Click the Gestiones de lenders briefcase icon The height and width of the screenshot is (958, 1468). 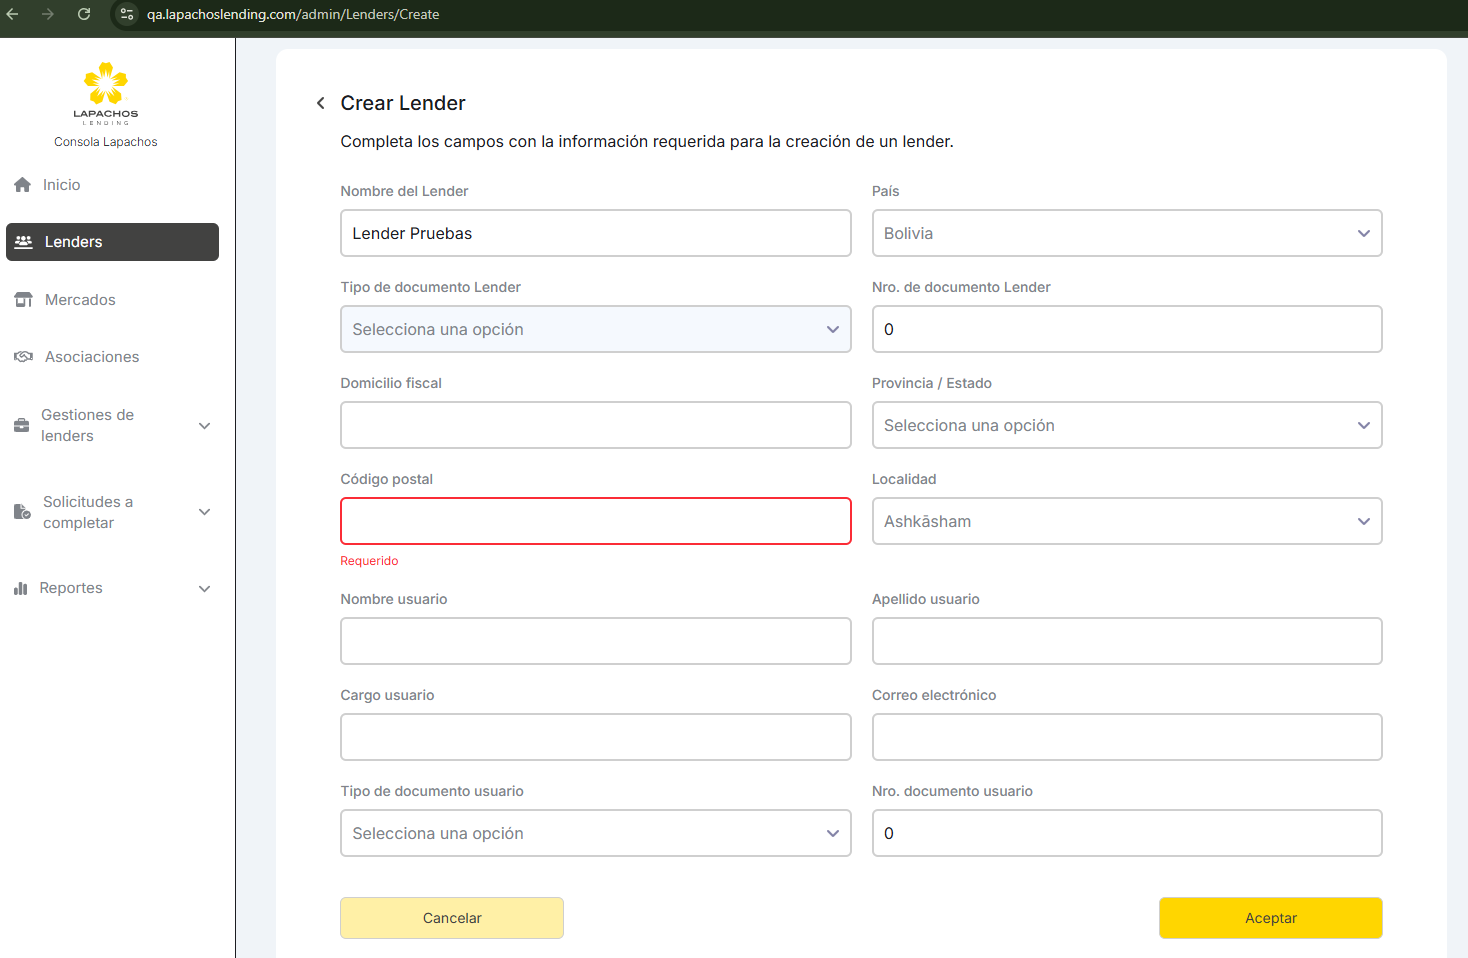(x=22, y=426)
